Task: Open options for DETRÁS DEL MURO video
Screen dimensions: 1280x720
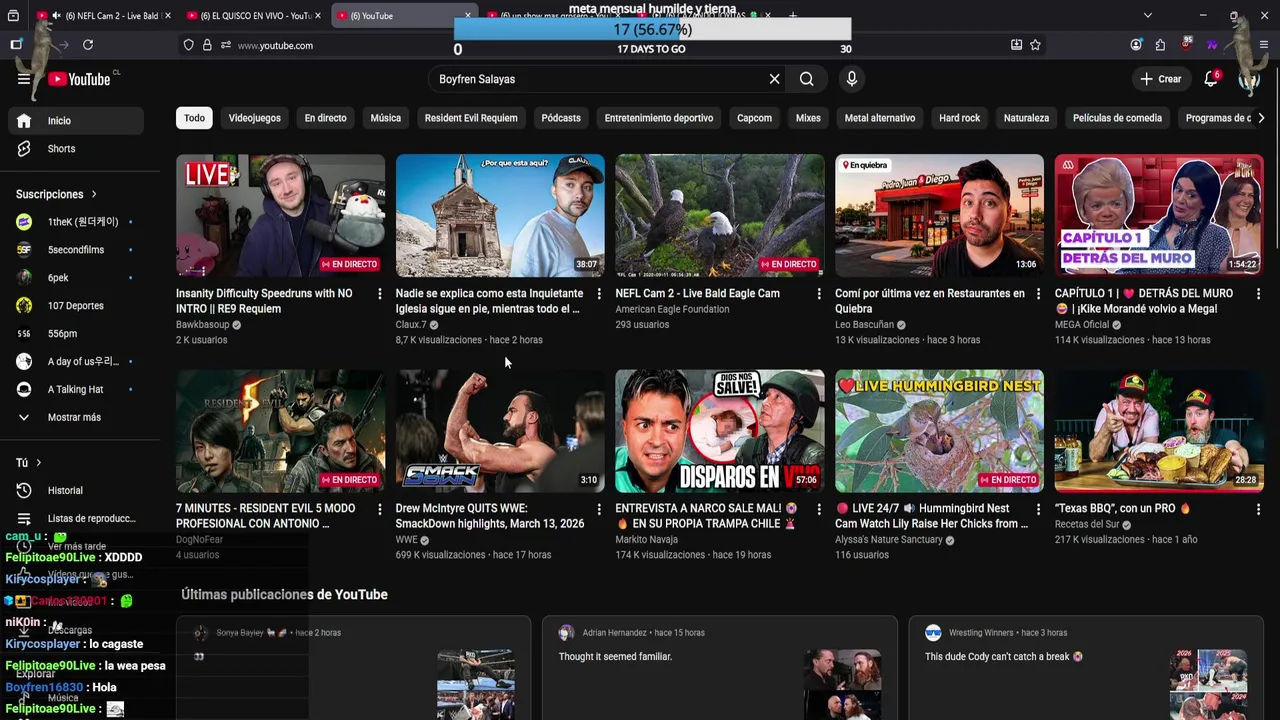Action: coord(1259,294)
